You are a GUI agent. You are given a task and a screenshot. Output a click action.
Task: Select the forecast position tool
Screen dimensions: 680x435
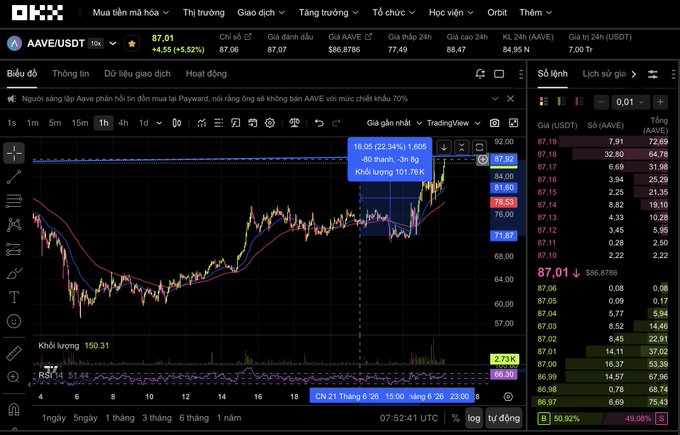tap(14, 249)
